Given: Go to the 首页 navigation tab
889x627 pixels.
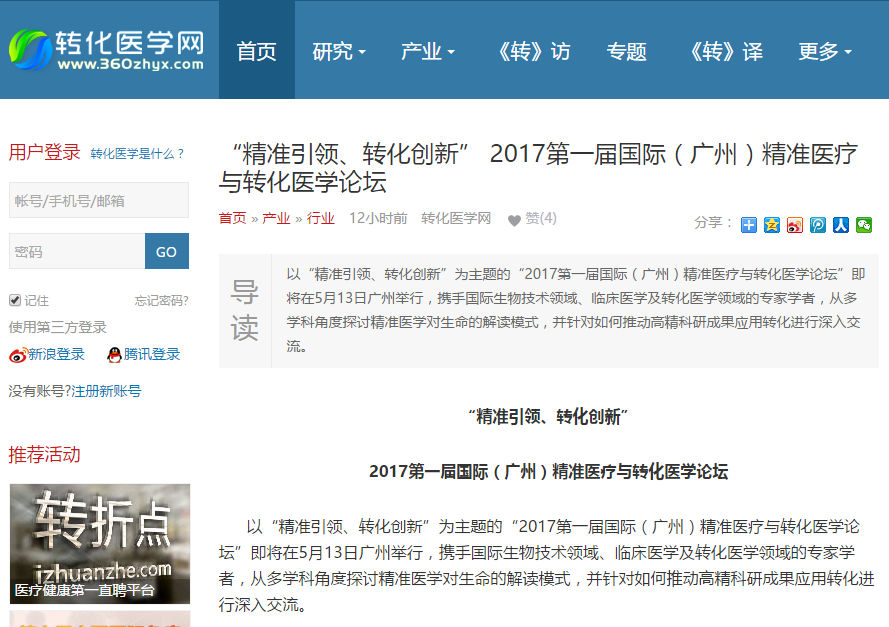Looking at the screenshot, I should coord(257,51).
